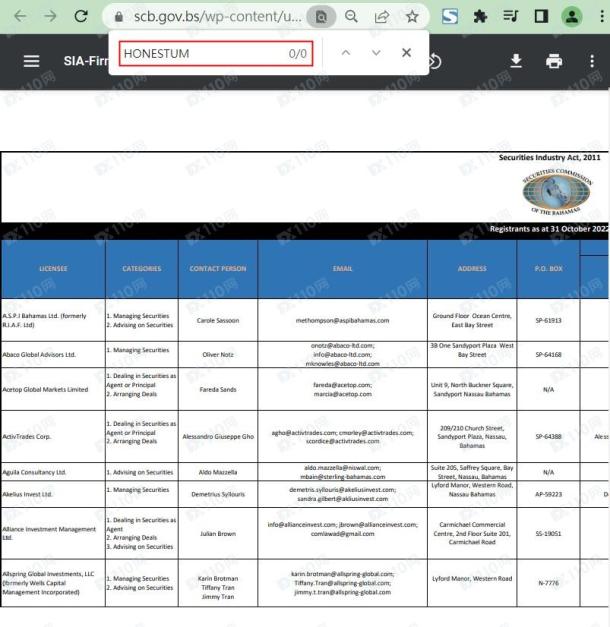Screen dimensions: 610x627
Task: Open the PDF sidebar hamburger menu
Action: coord(31,61)
